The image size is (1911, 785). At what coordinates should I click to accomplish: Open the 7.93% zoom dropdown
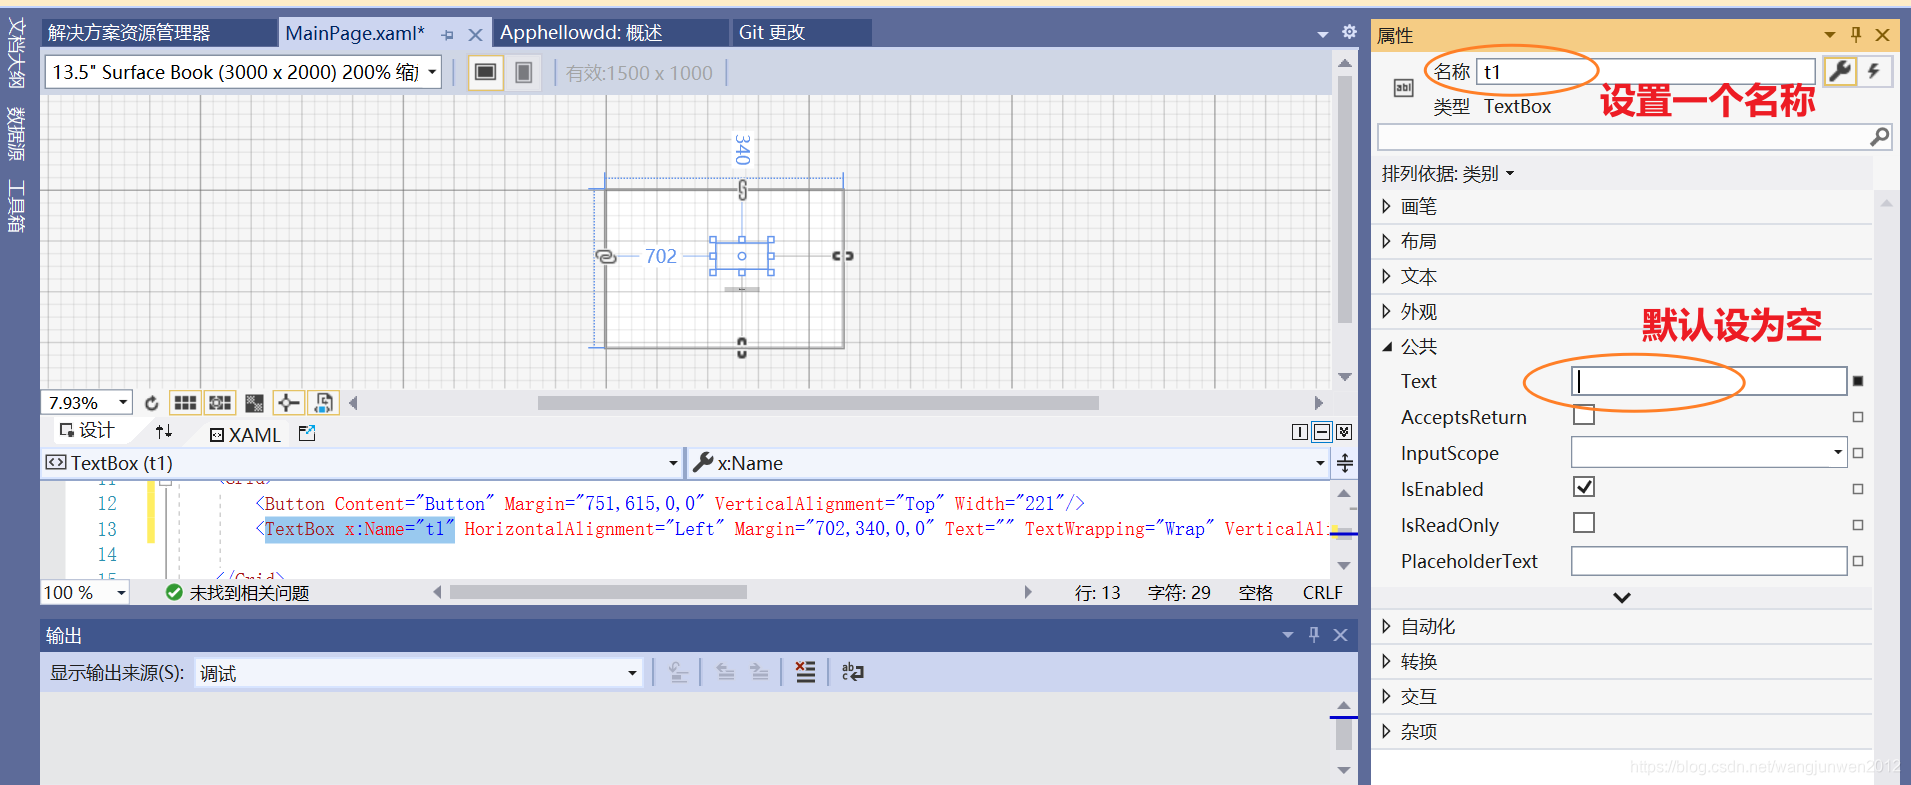click(123, 402)
